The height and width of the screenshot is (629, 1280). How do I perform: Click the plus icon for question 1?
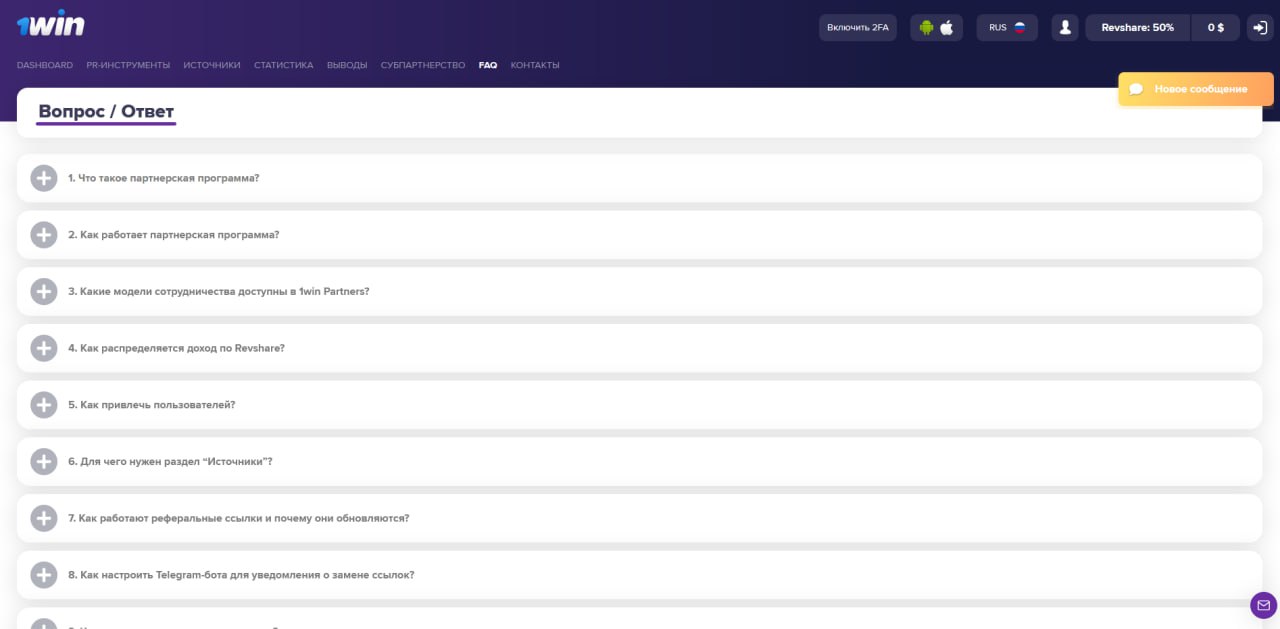(x=44, y=178)
